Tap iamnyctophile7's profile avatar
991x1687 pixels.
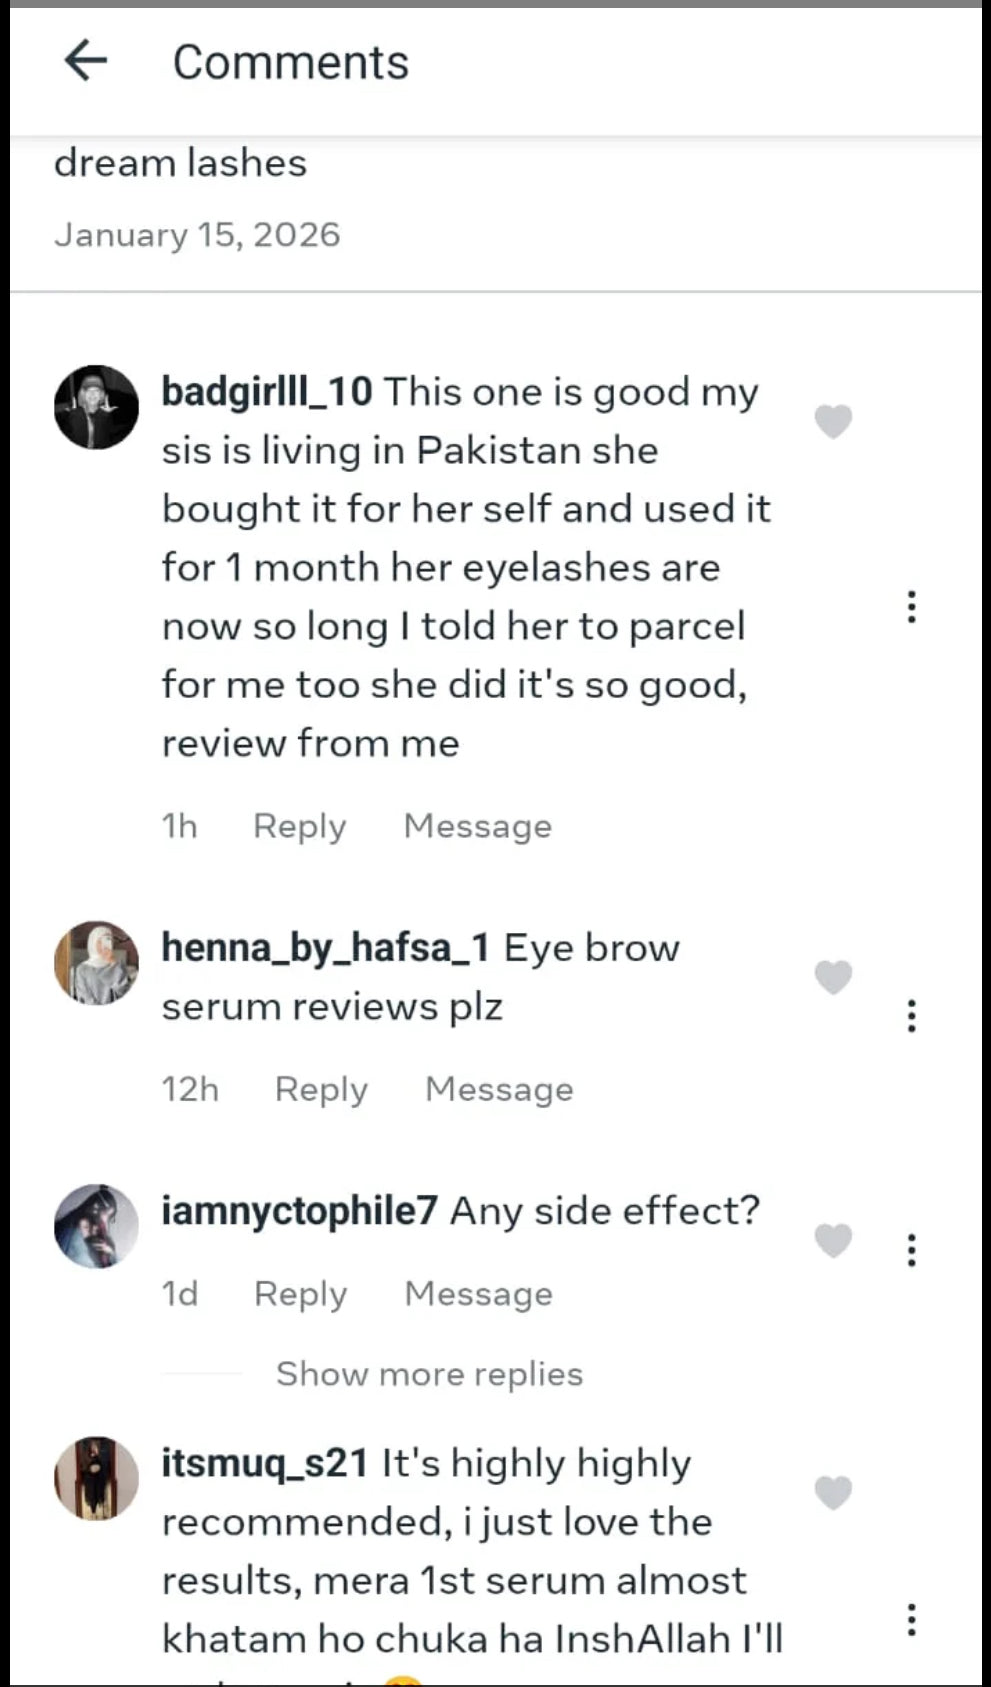(x=96, y=1226)
